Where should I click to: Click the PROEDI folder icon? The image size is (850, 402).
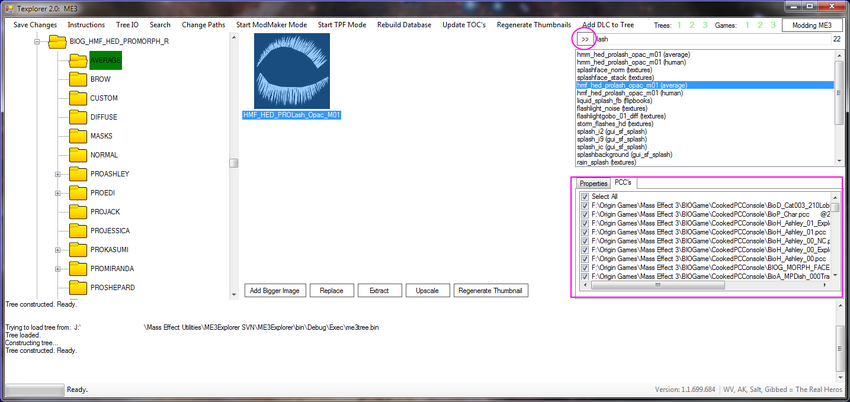point(78,193)
